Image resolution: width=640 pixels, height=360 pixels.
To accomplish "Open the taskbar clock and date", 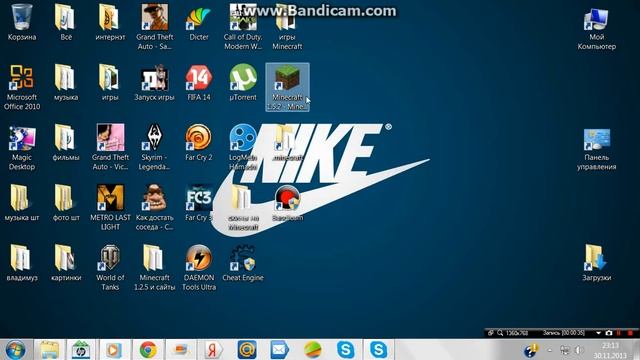I will pyautogui.click(x=610, y=350).
